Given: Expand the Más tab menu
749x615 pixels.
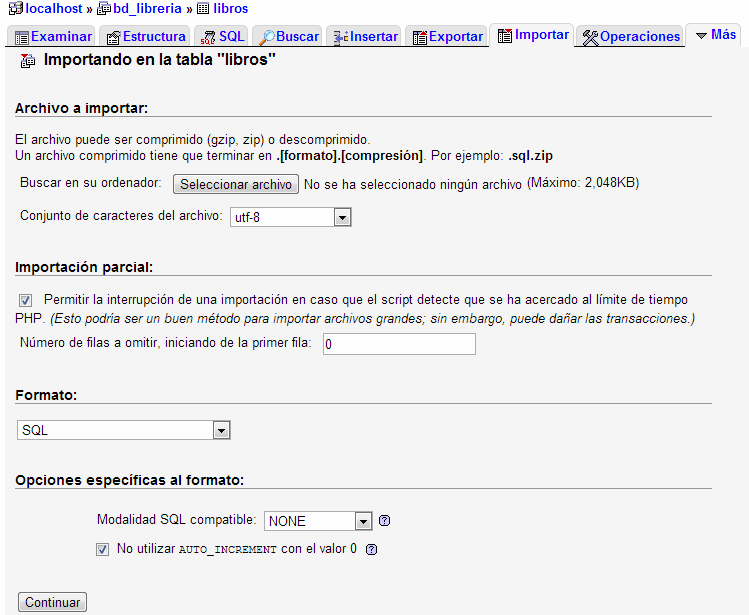Looking at the screenshot, I should pos(715,35).
